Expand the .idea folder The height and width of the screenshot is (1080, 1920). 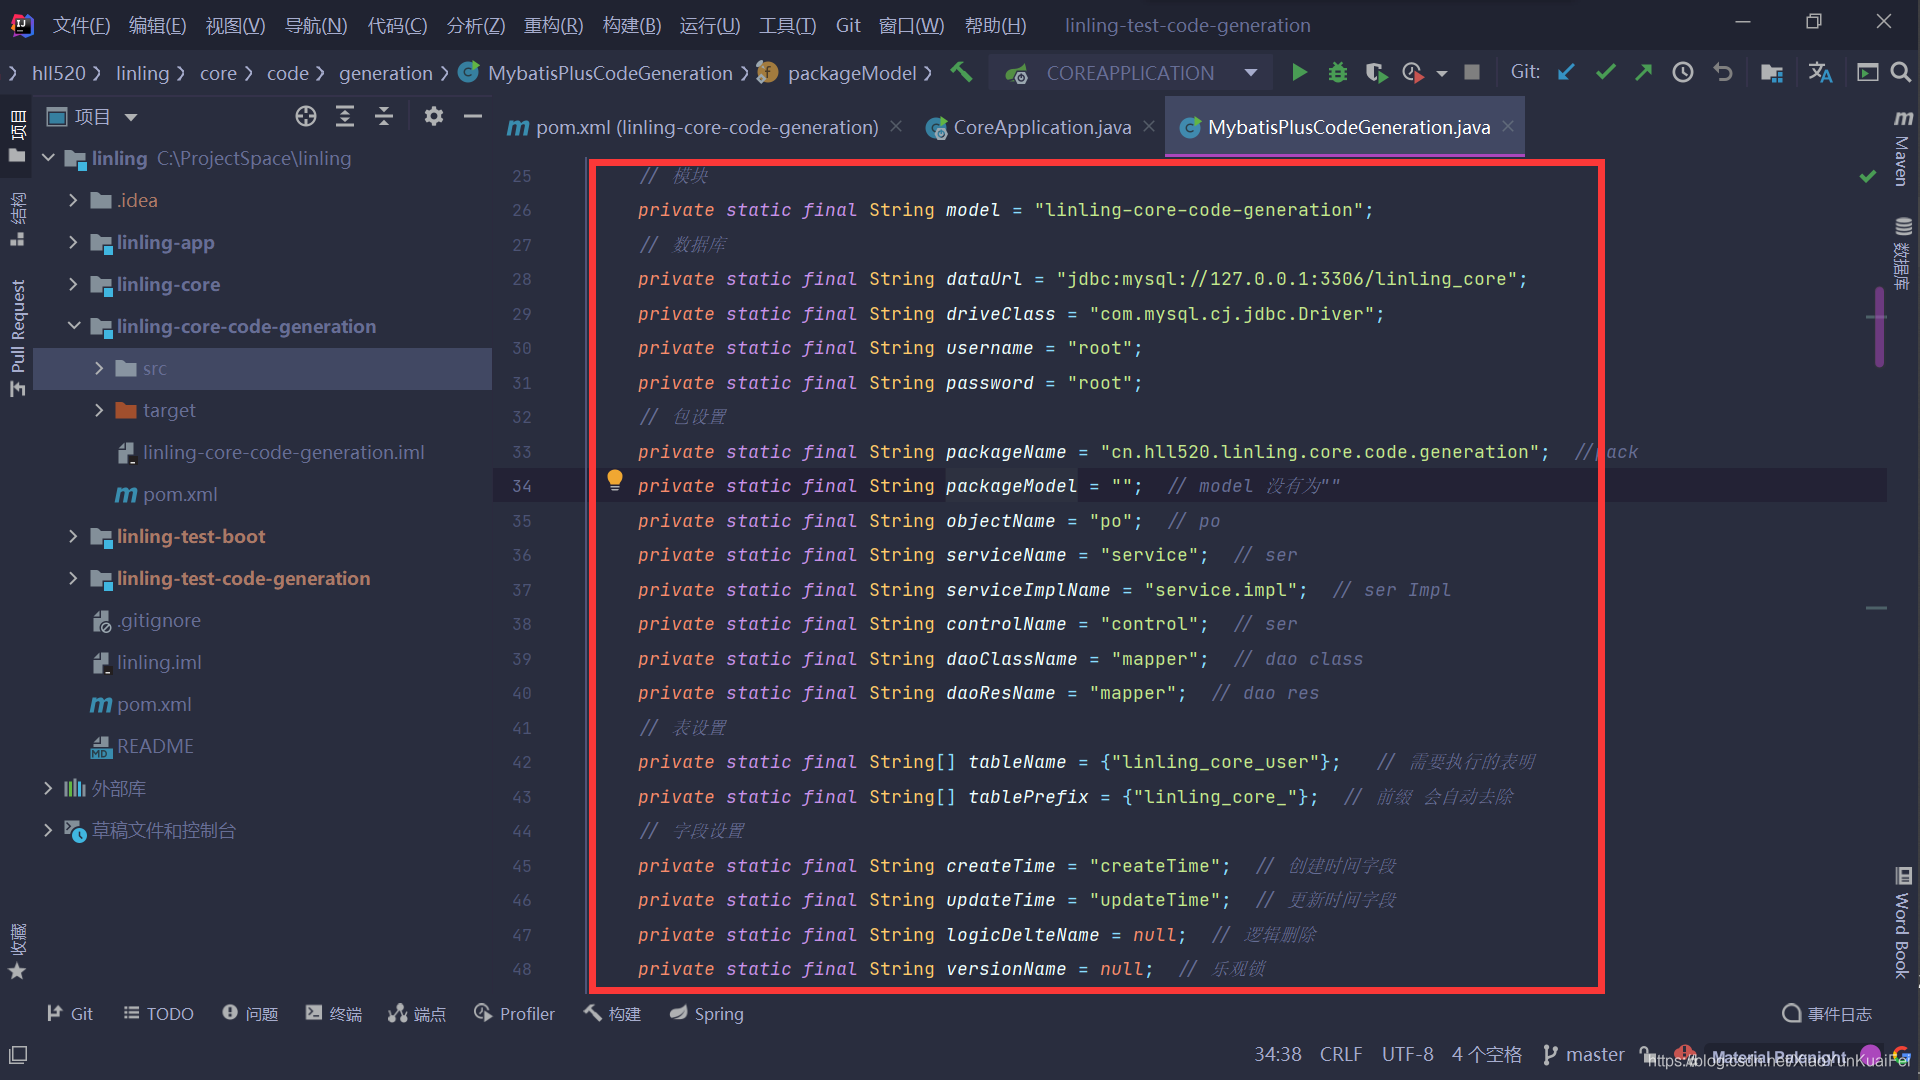73,200
